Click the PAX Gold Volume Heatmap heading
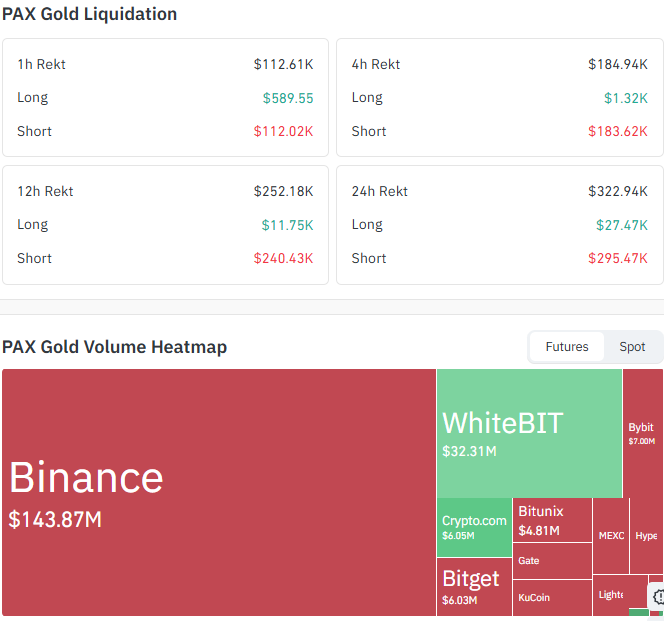 pos(114,347)
